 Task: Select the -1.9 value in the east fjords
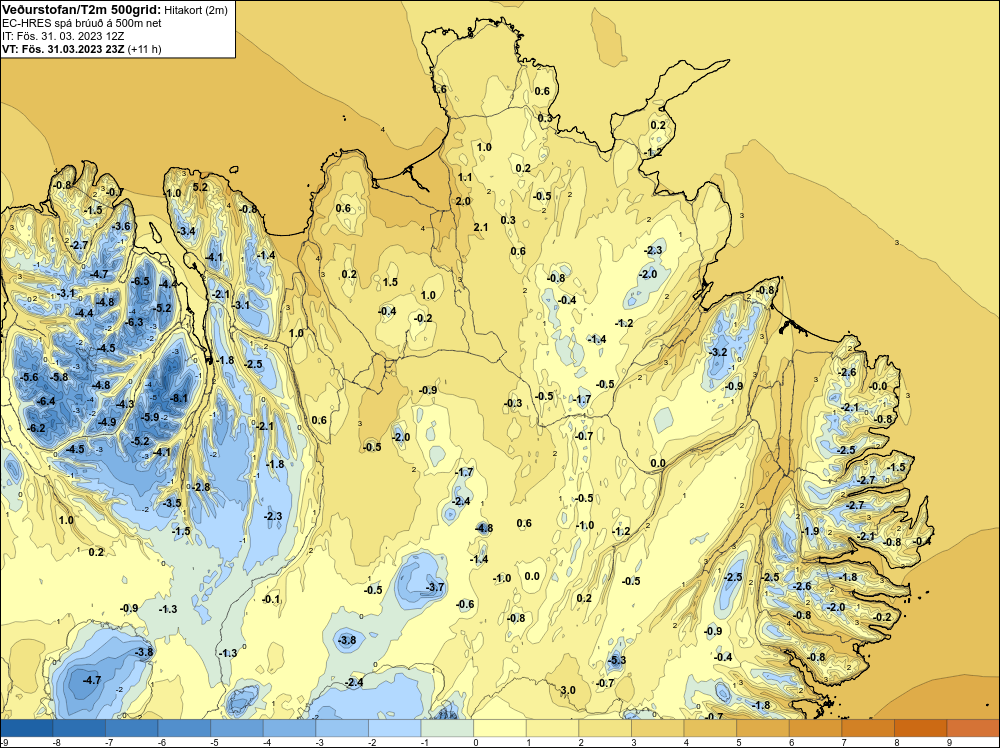click(x=810, y=531)
